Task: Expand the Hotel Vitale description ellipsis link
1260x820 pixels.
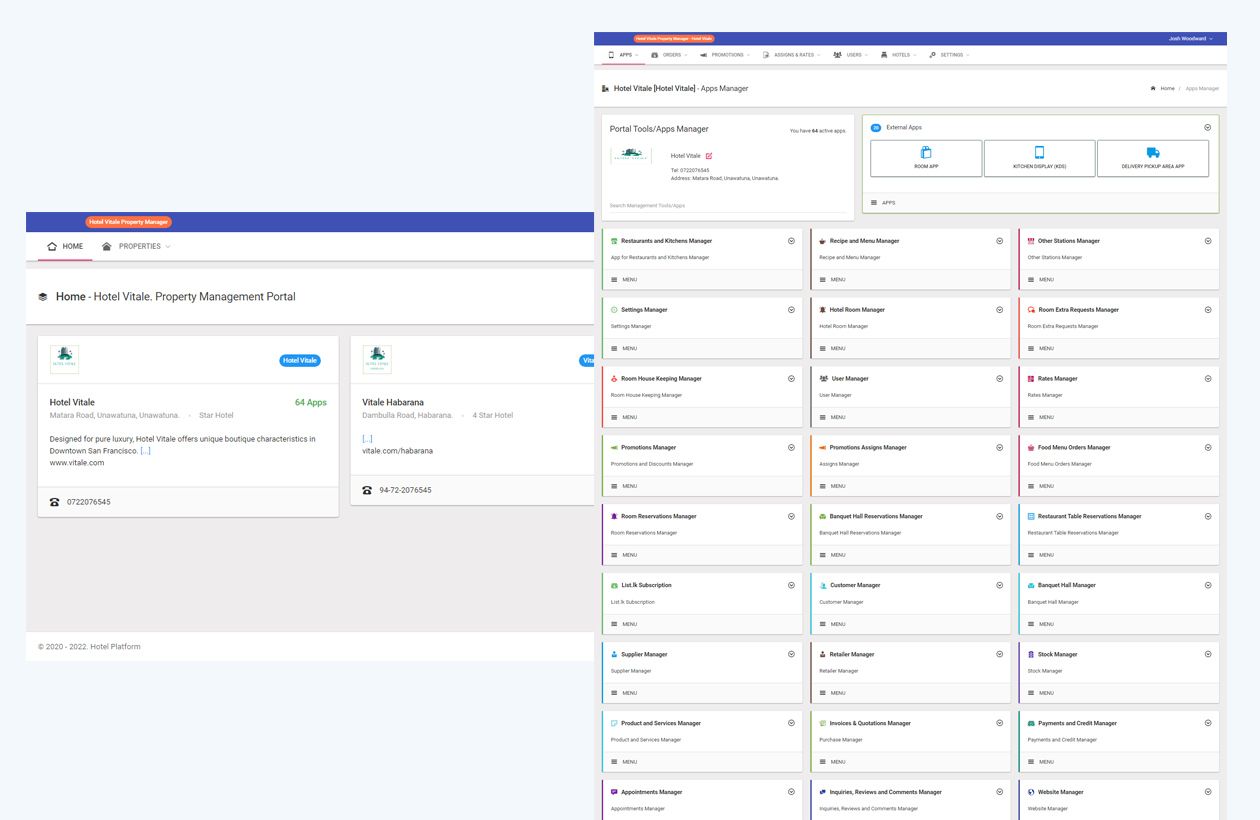Action: click(146, 451)
